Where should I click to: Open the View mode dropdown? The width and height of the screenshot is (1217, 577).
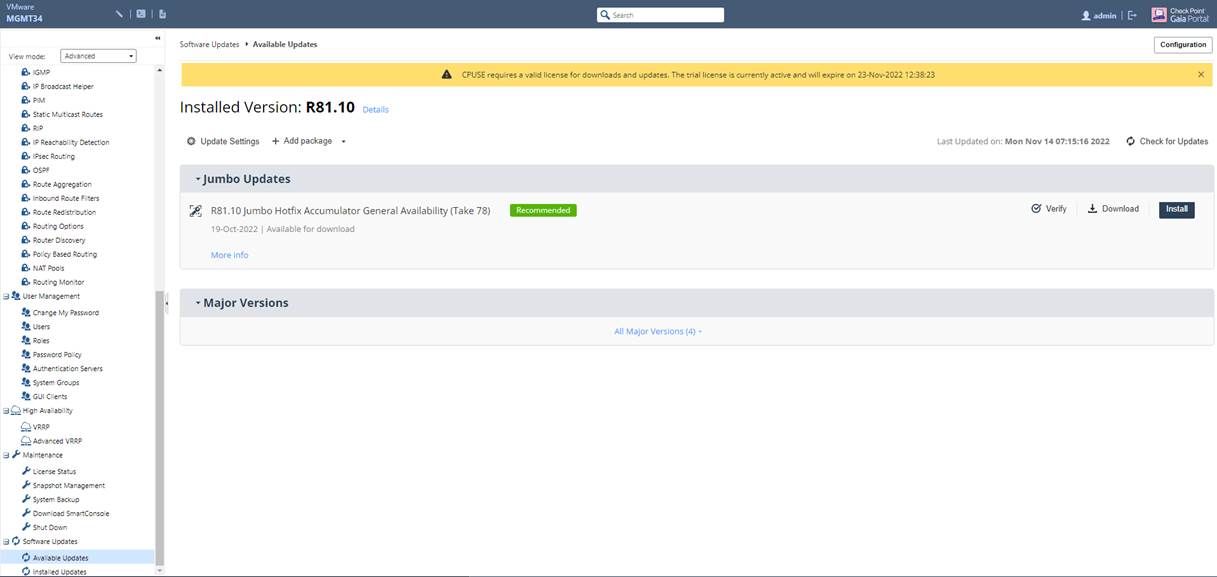pos(98,57)
